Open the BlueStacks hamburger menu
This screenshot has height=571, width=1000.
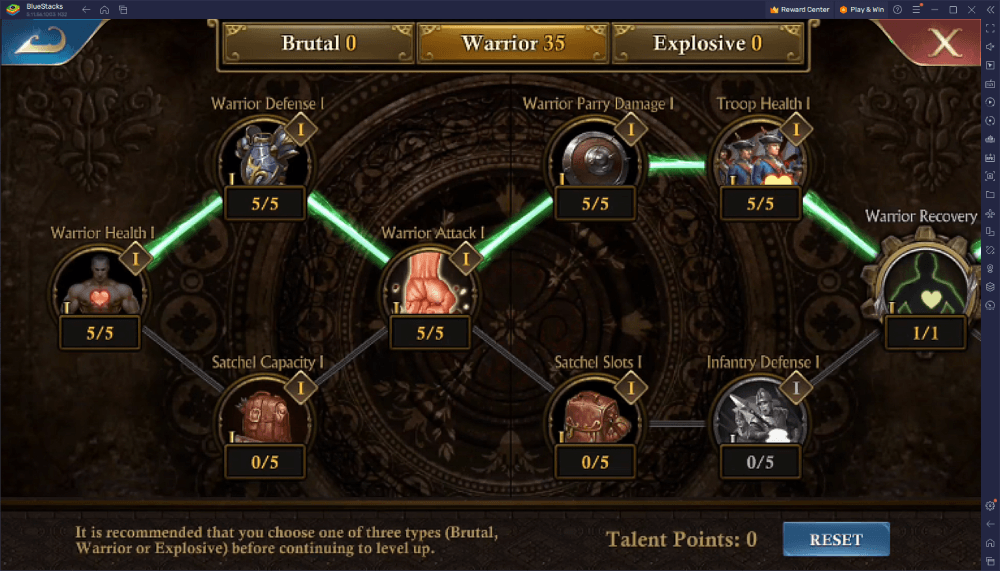(x=916, y=10)
